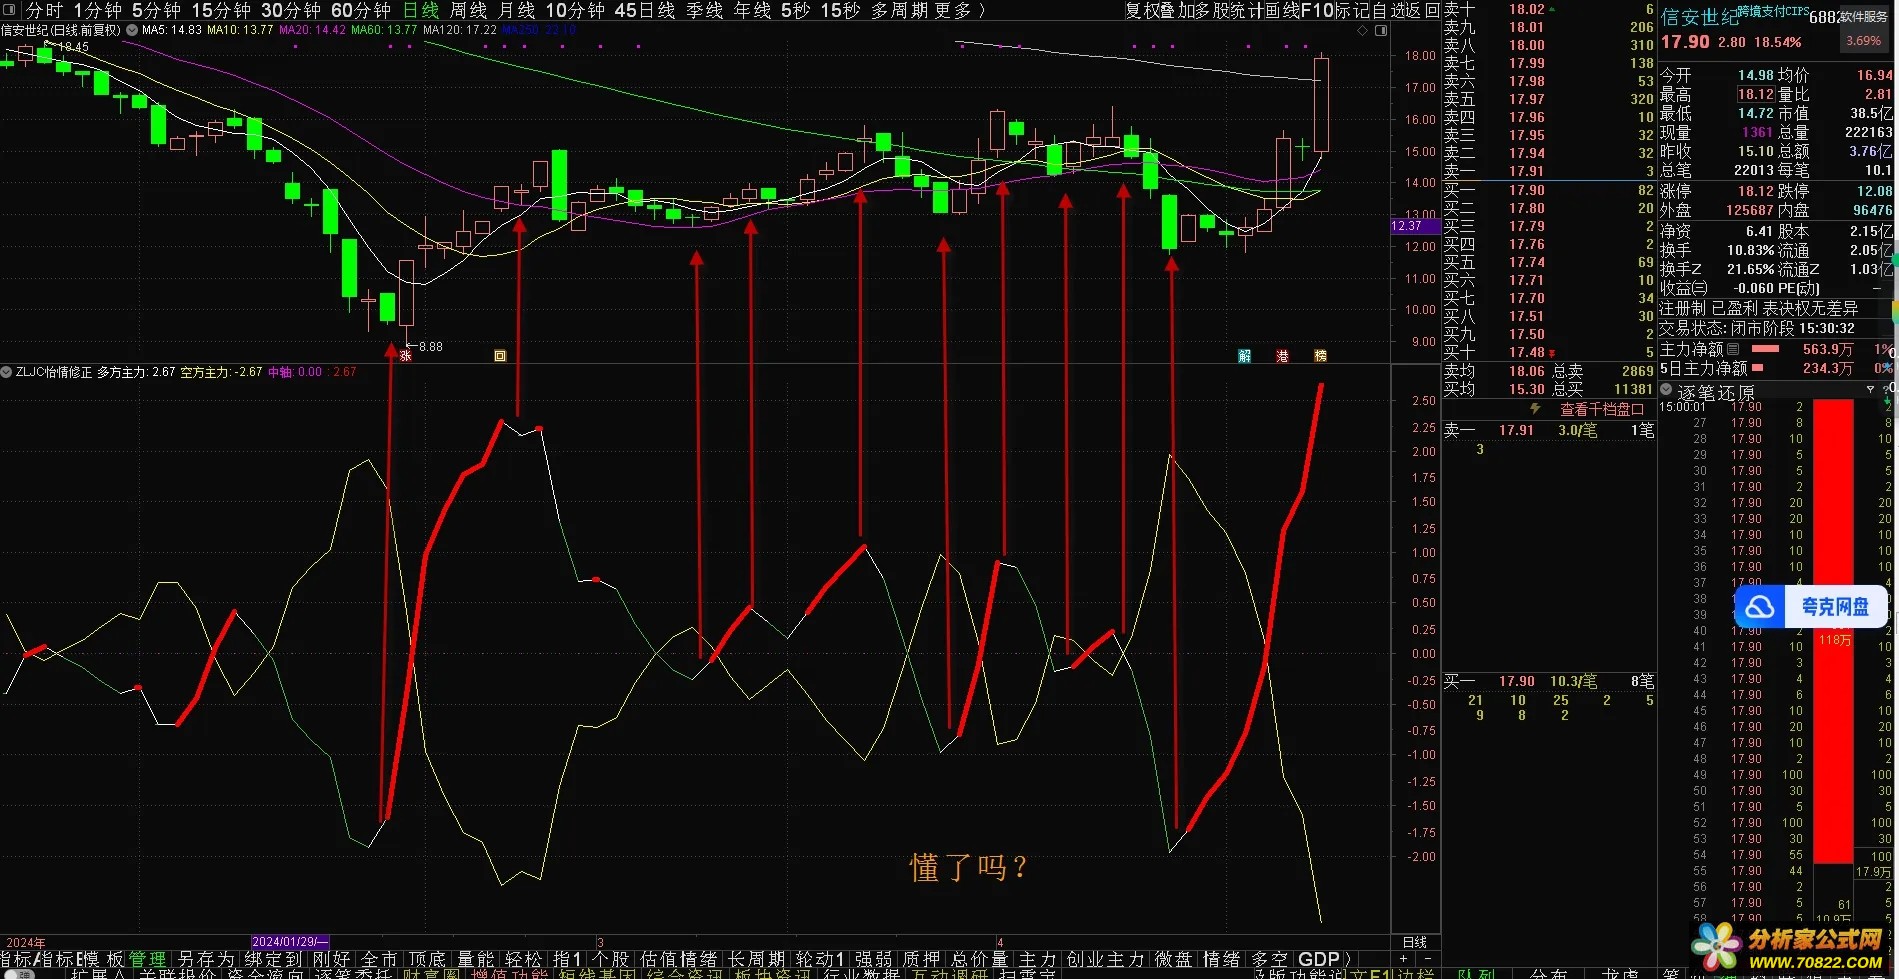Select the GDP indicator tab
This screenshot has width=1899, height=979.
pos(1319,959)
